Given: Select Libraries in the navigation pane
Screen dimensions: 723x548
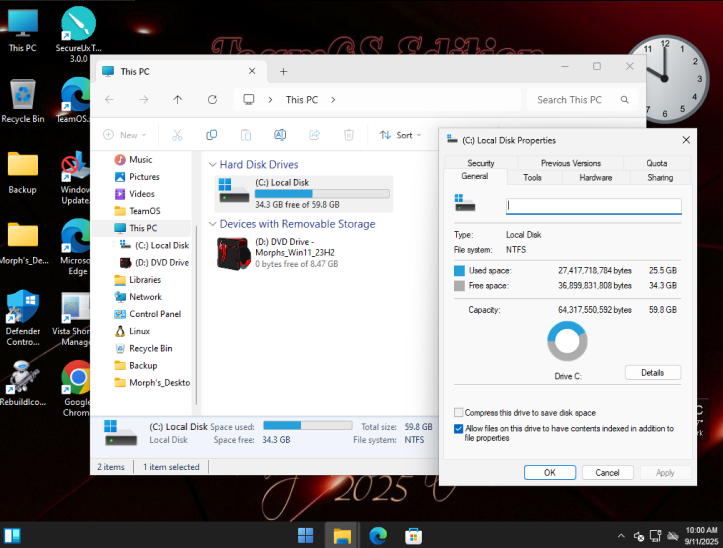Looking at the screenshot, I should [145, 280].
